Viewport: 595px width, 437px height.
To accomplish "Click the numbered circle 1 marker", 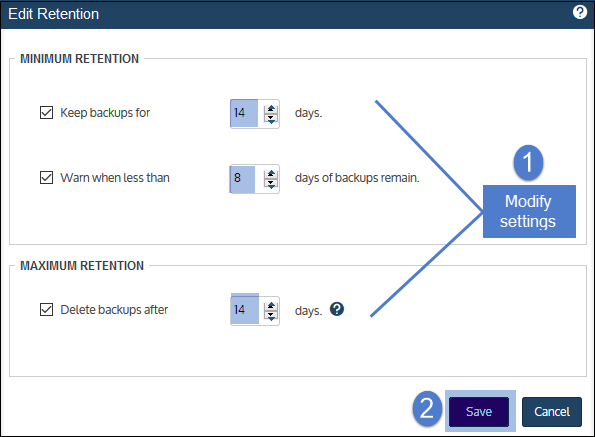I will (528, 162).
